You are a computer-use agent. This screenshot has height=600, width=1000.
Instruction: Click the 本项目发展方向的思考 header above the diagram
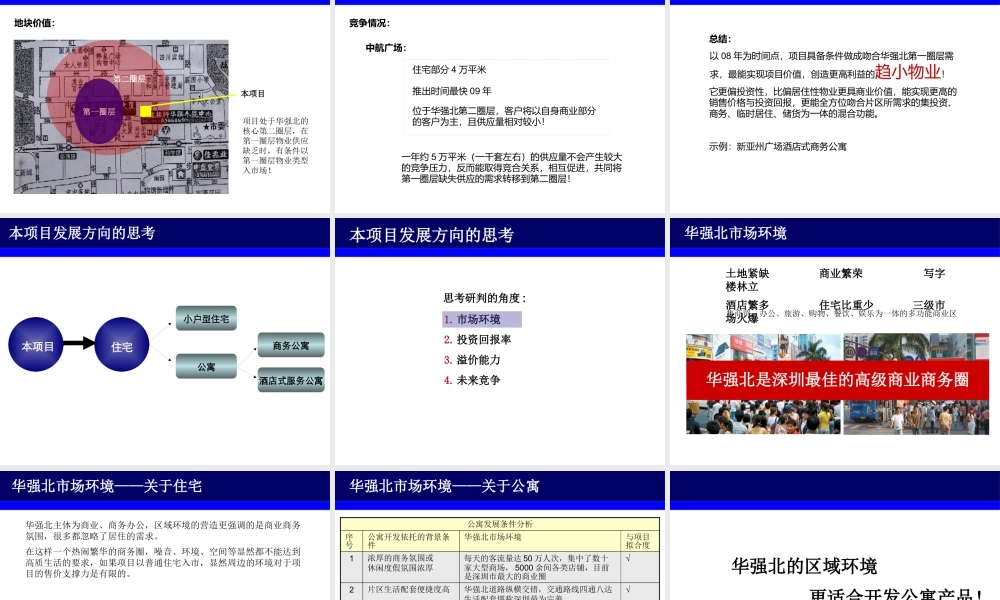[x=82, y=233]
